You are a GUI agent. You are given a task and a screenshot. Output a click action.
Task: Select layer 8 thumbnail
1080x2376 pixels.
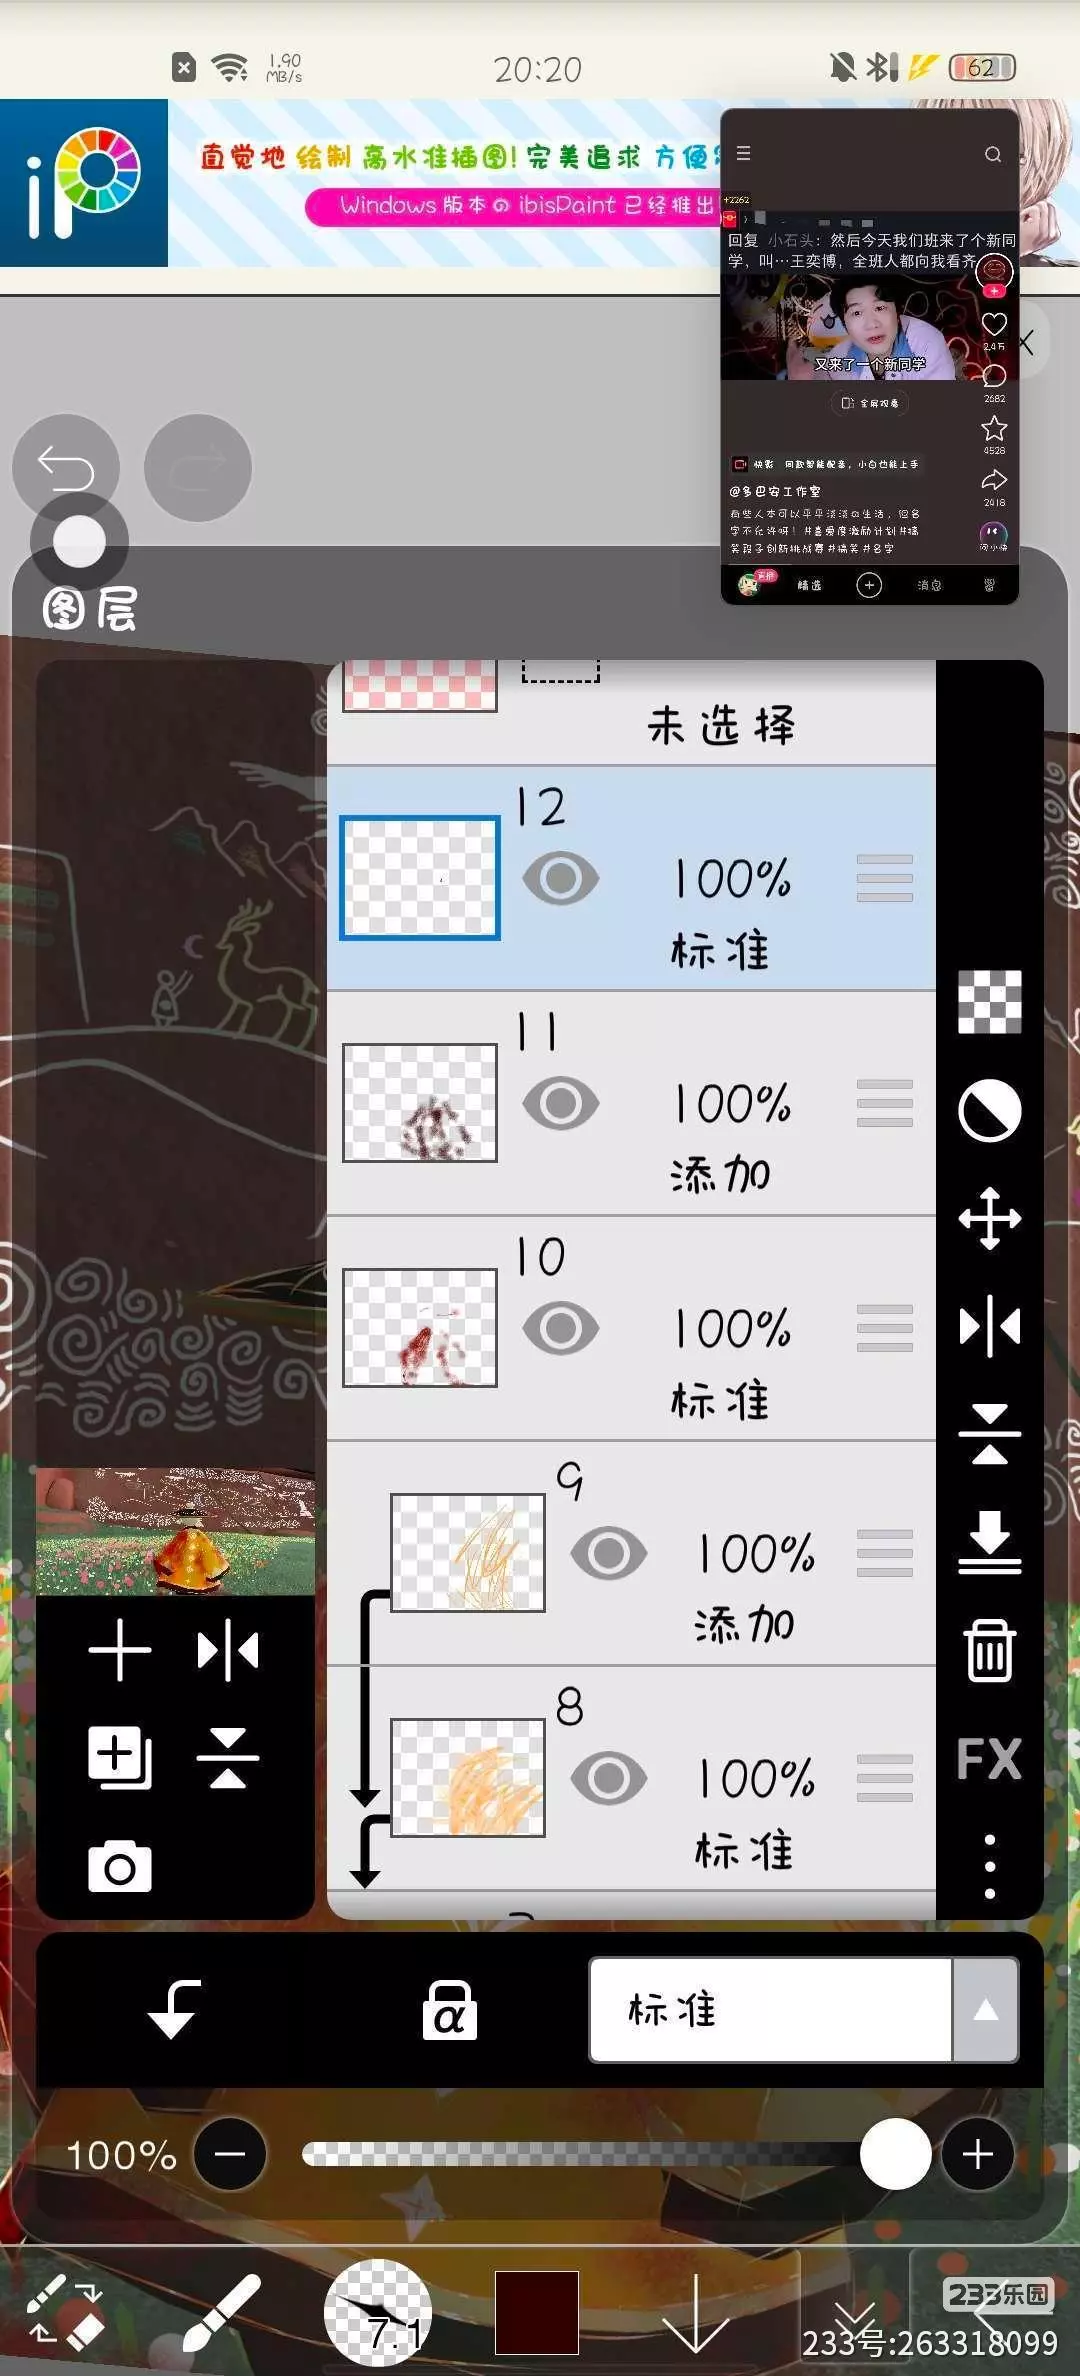tap(468, 1778)
